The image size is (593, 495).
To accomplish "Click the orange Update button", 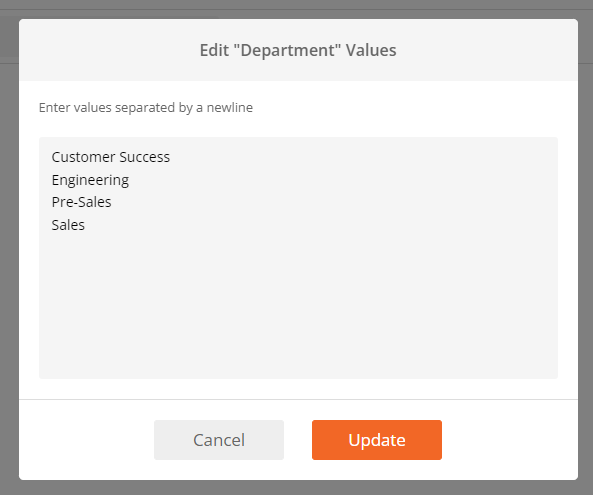I will click(377, 440).
